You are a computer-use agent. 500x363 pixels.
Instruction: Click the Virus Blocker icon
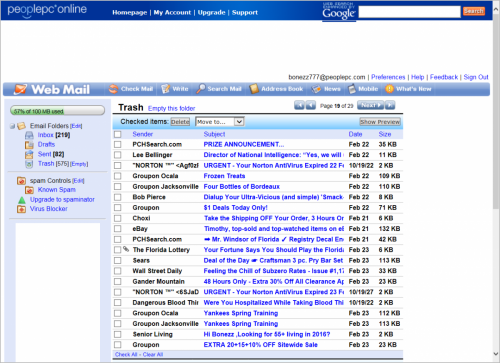coord(21,209)
